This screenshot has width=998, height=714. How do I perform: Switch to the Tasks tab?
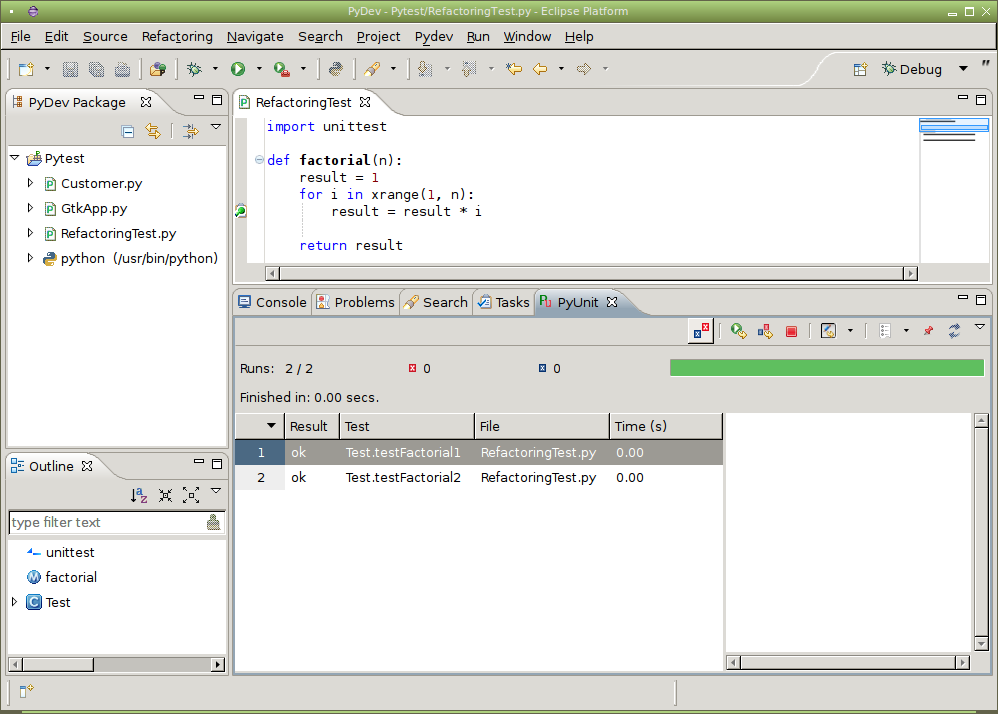click(504, 302)
